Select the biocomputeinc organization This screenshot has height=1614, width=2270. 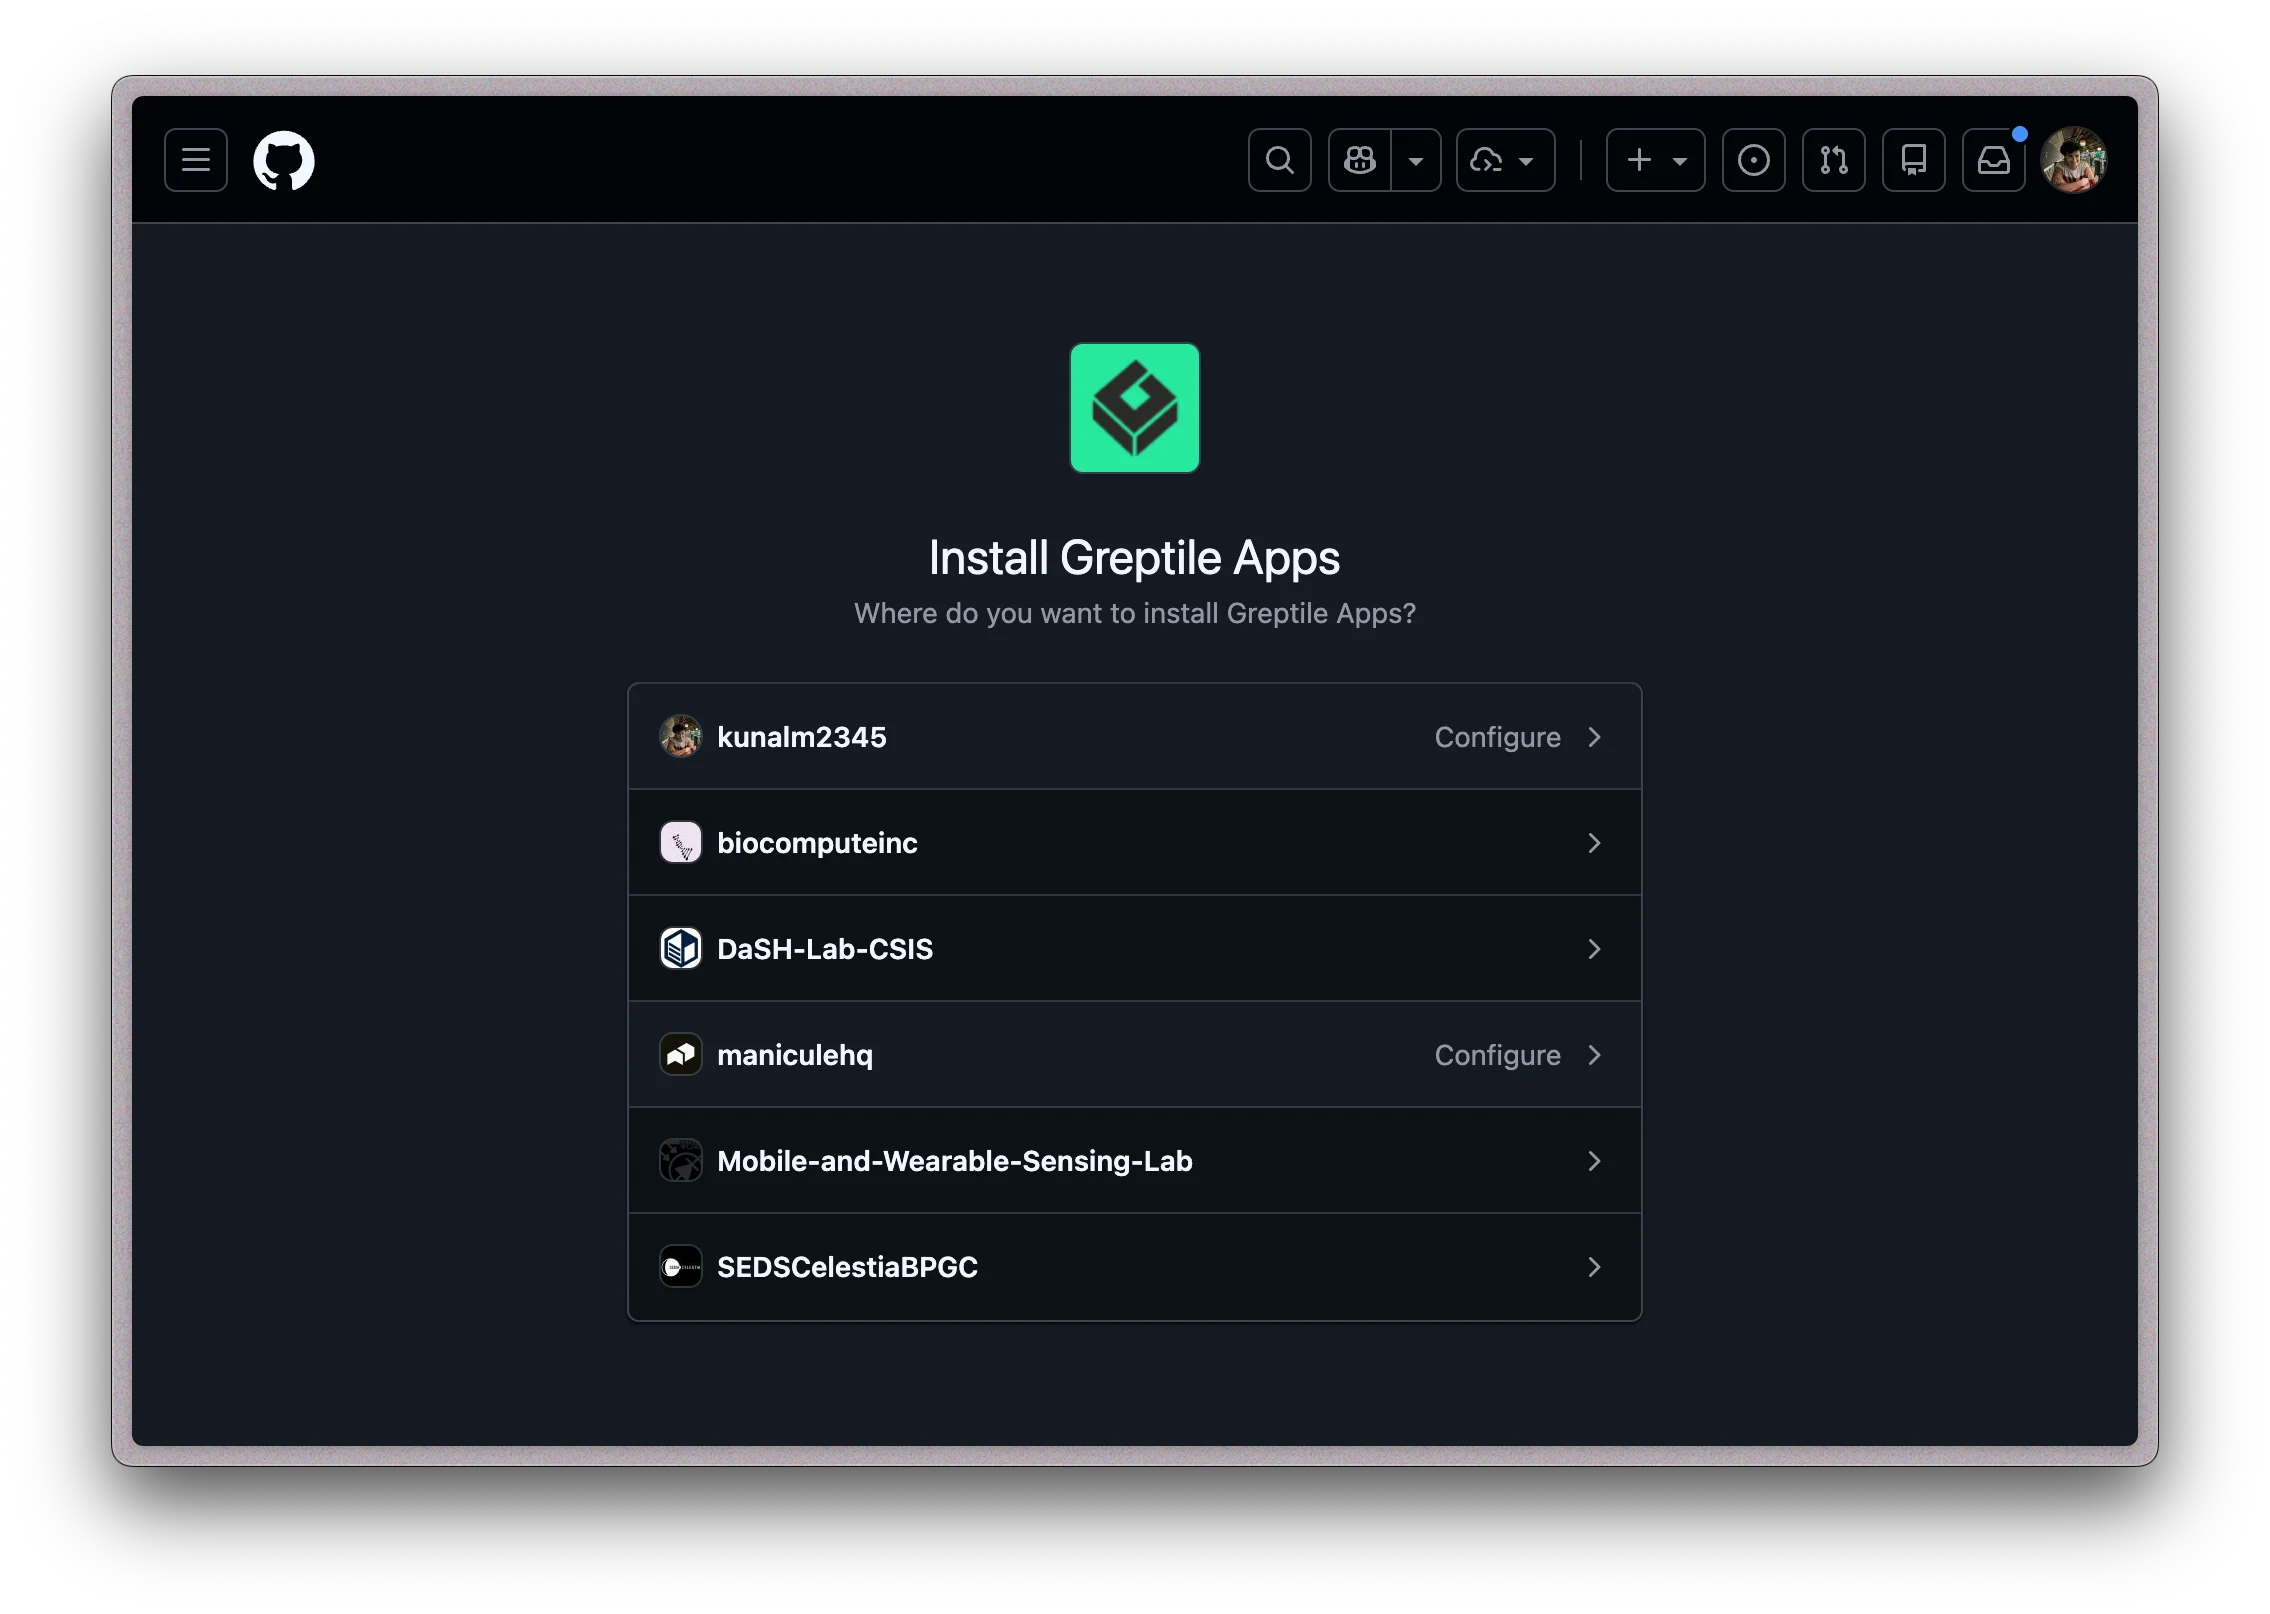point(1135,843)
